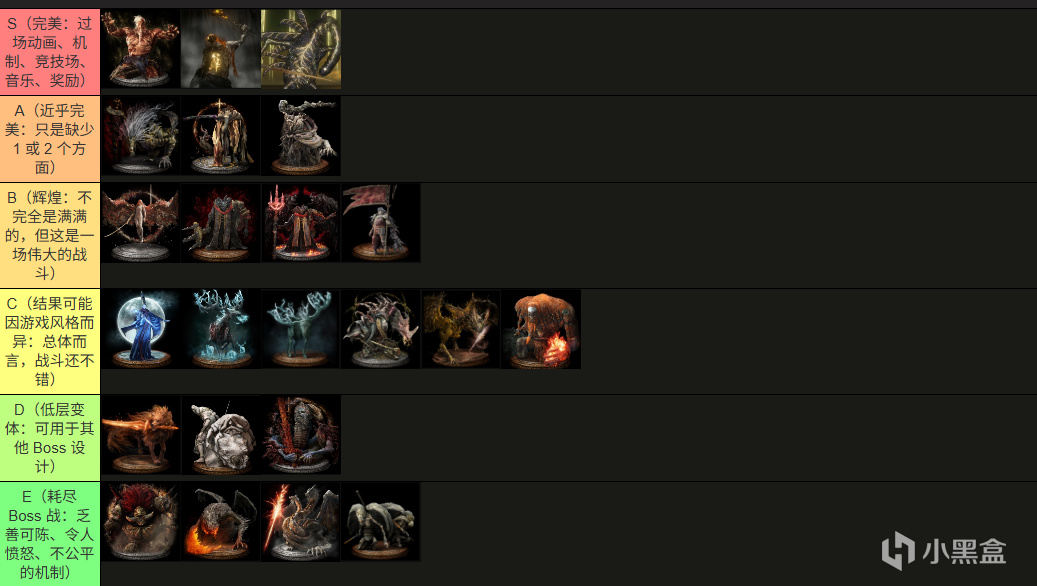Viewport: 1037px width, 586px height.
Task: Click the blue moon sorceress boss
Action: click(x=141, y=329)
